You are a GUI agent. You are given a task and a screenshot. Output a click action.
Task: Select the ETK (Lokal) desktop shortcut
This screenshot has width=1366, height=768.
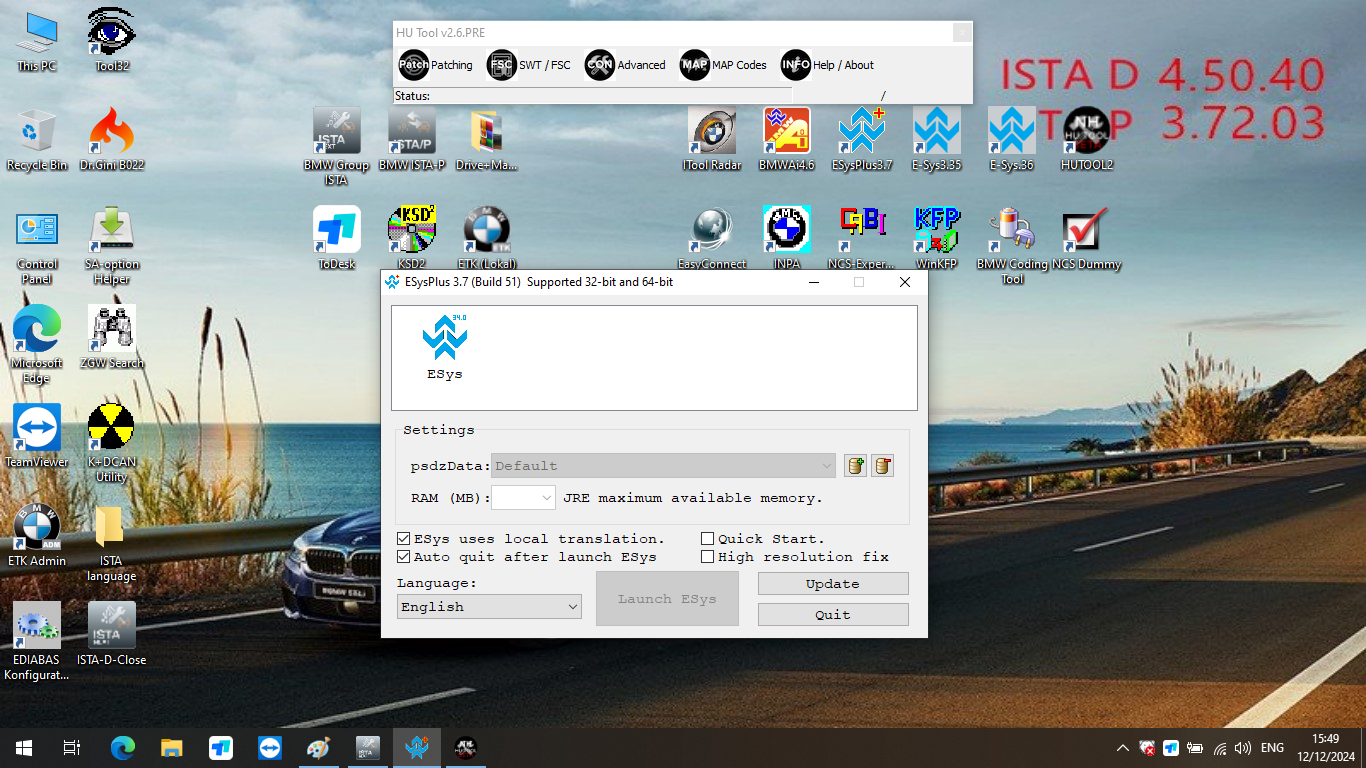(487, 238)
